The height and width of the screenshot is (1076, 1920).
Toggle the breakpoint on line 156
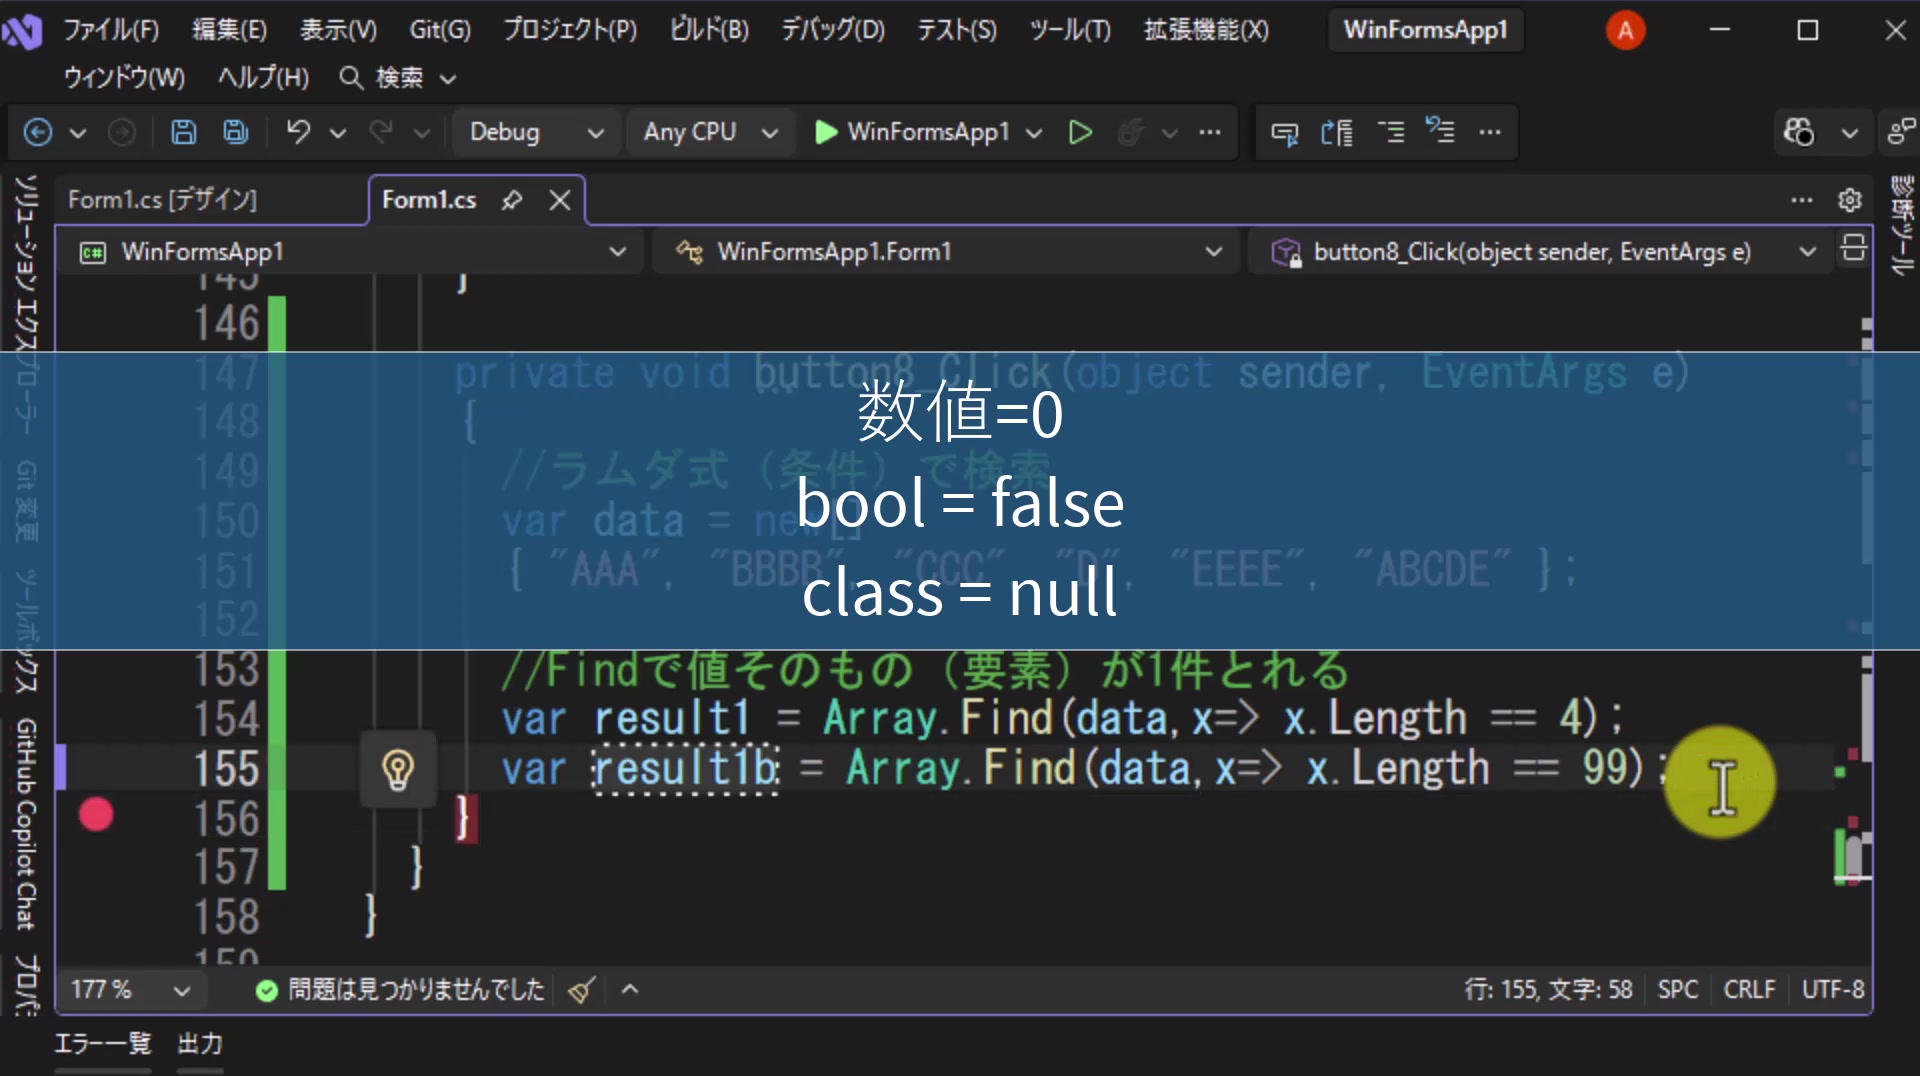(96, 815)
